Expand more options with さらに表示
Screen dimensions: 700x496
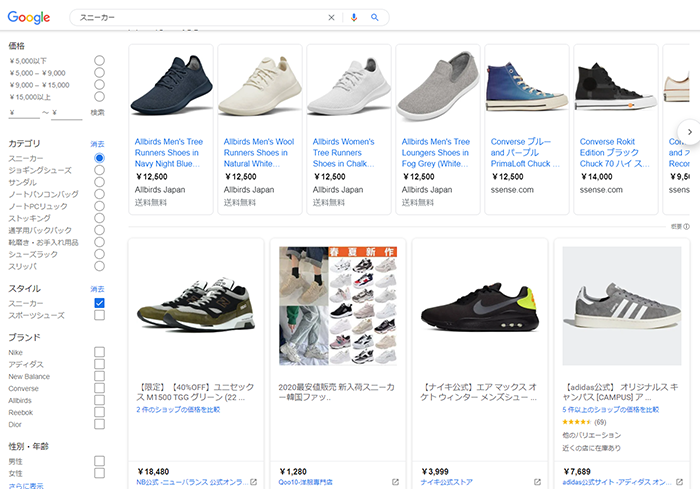point(26,486)
